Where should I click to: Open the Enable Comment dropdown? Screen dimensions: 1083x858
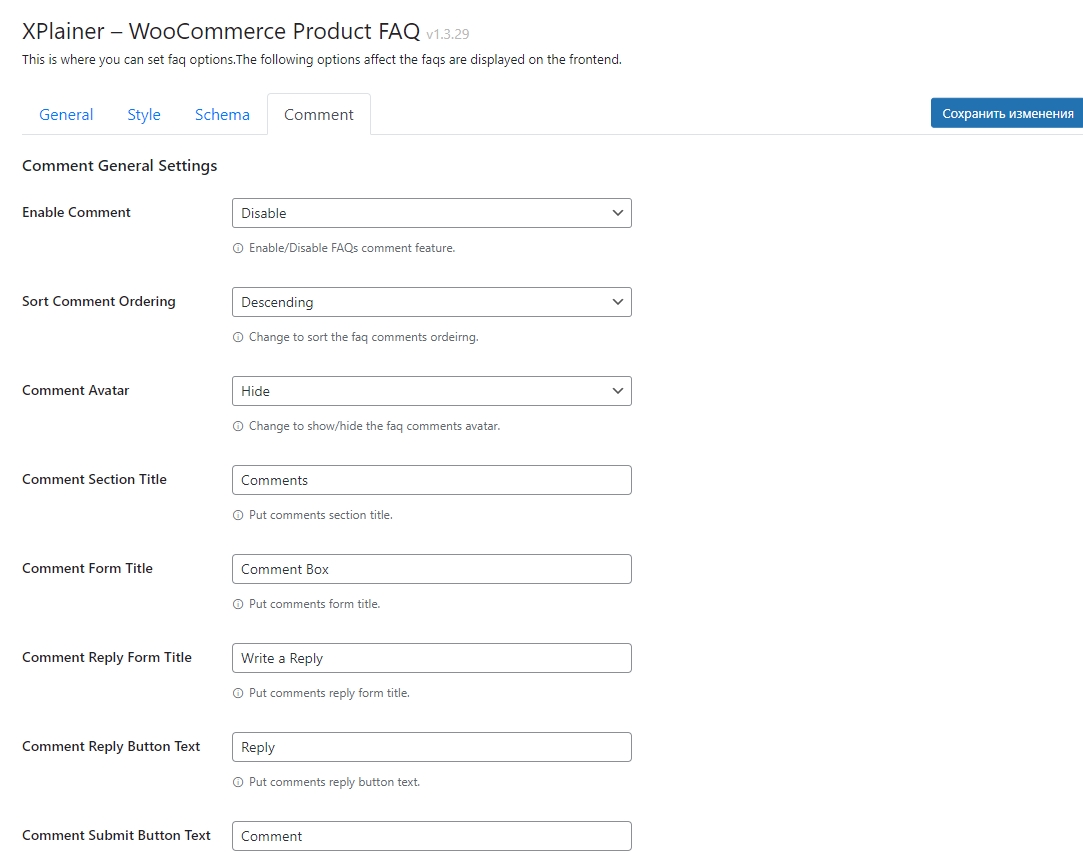point(432,213)
